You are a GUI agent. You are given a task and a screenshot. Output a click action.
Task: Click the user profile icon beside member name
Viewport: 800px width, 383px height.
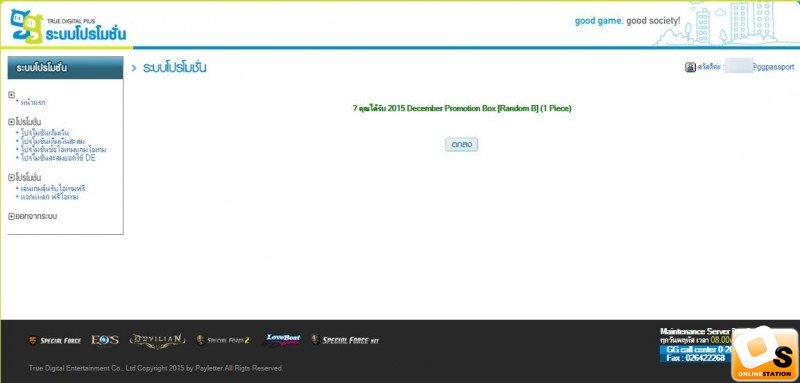690,67
